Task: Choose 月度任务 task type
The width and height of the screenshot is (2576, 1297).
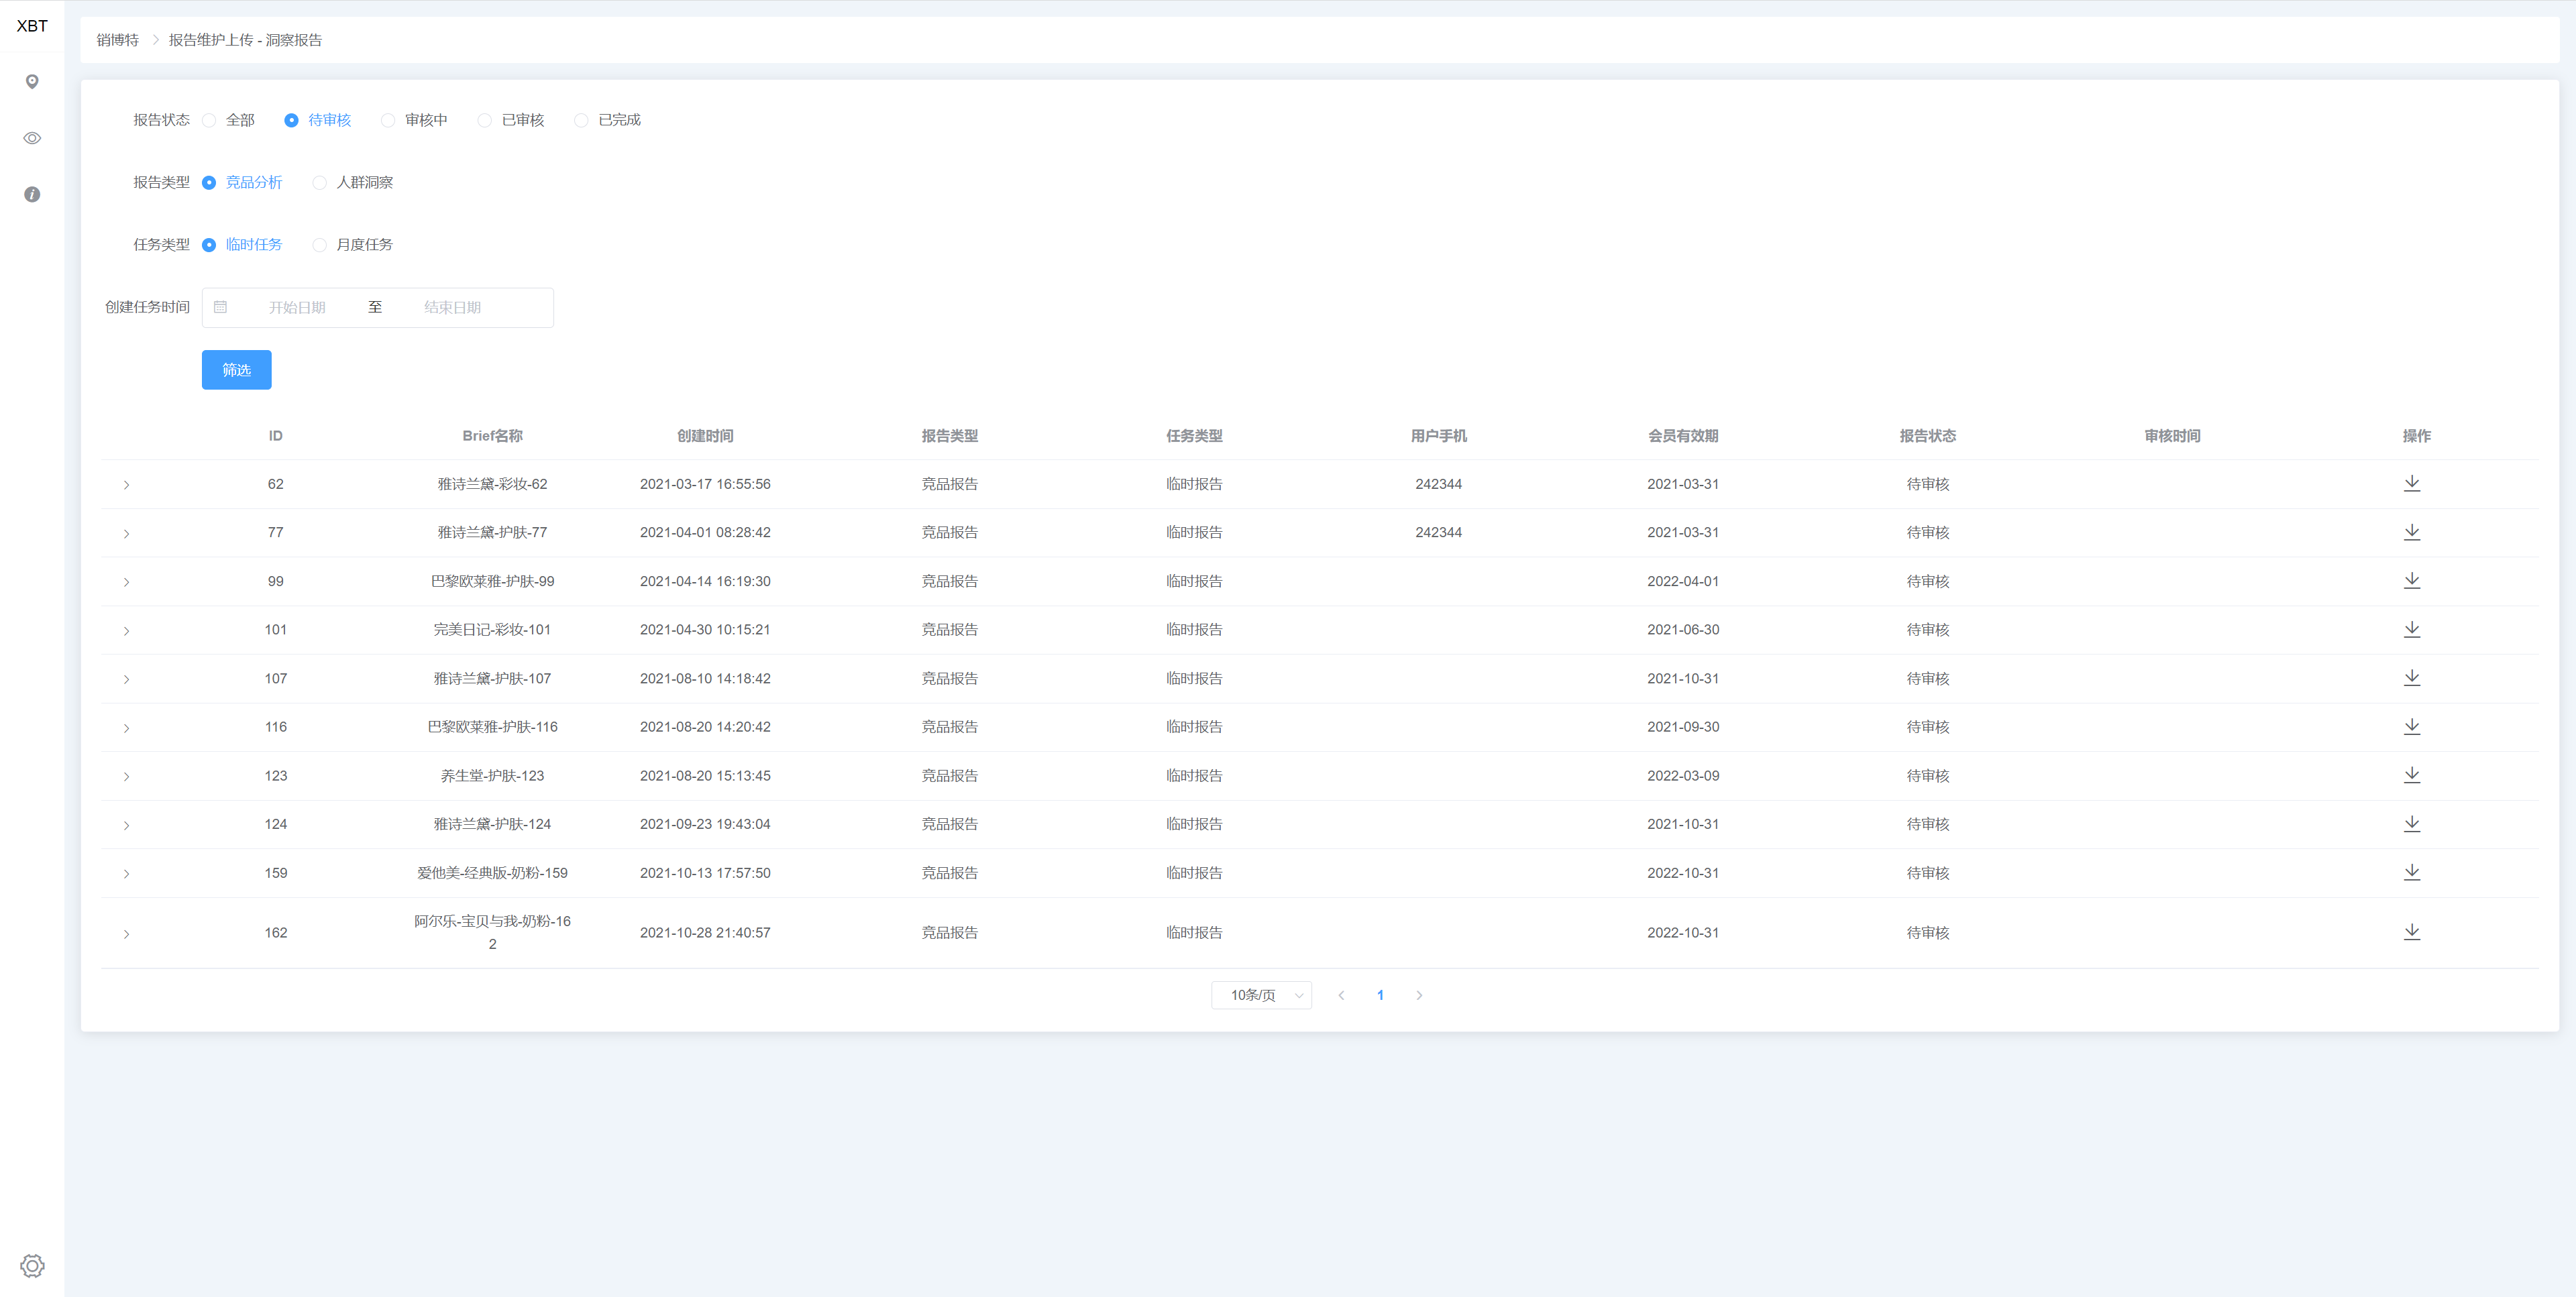Action: [x=353, y=244]
